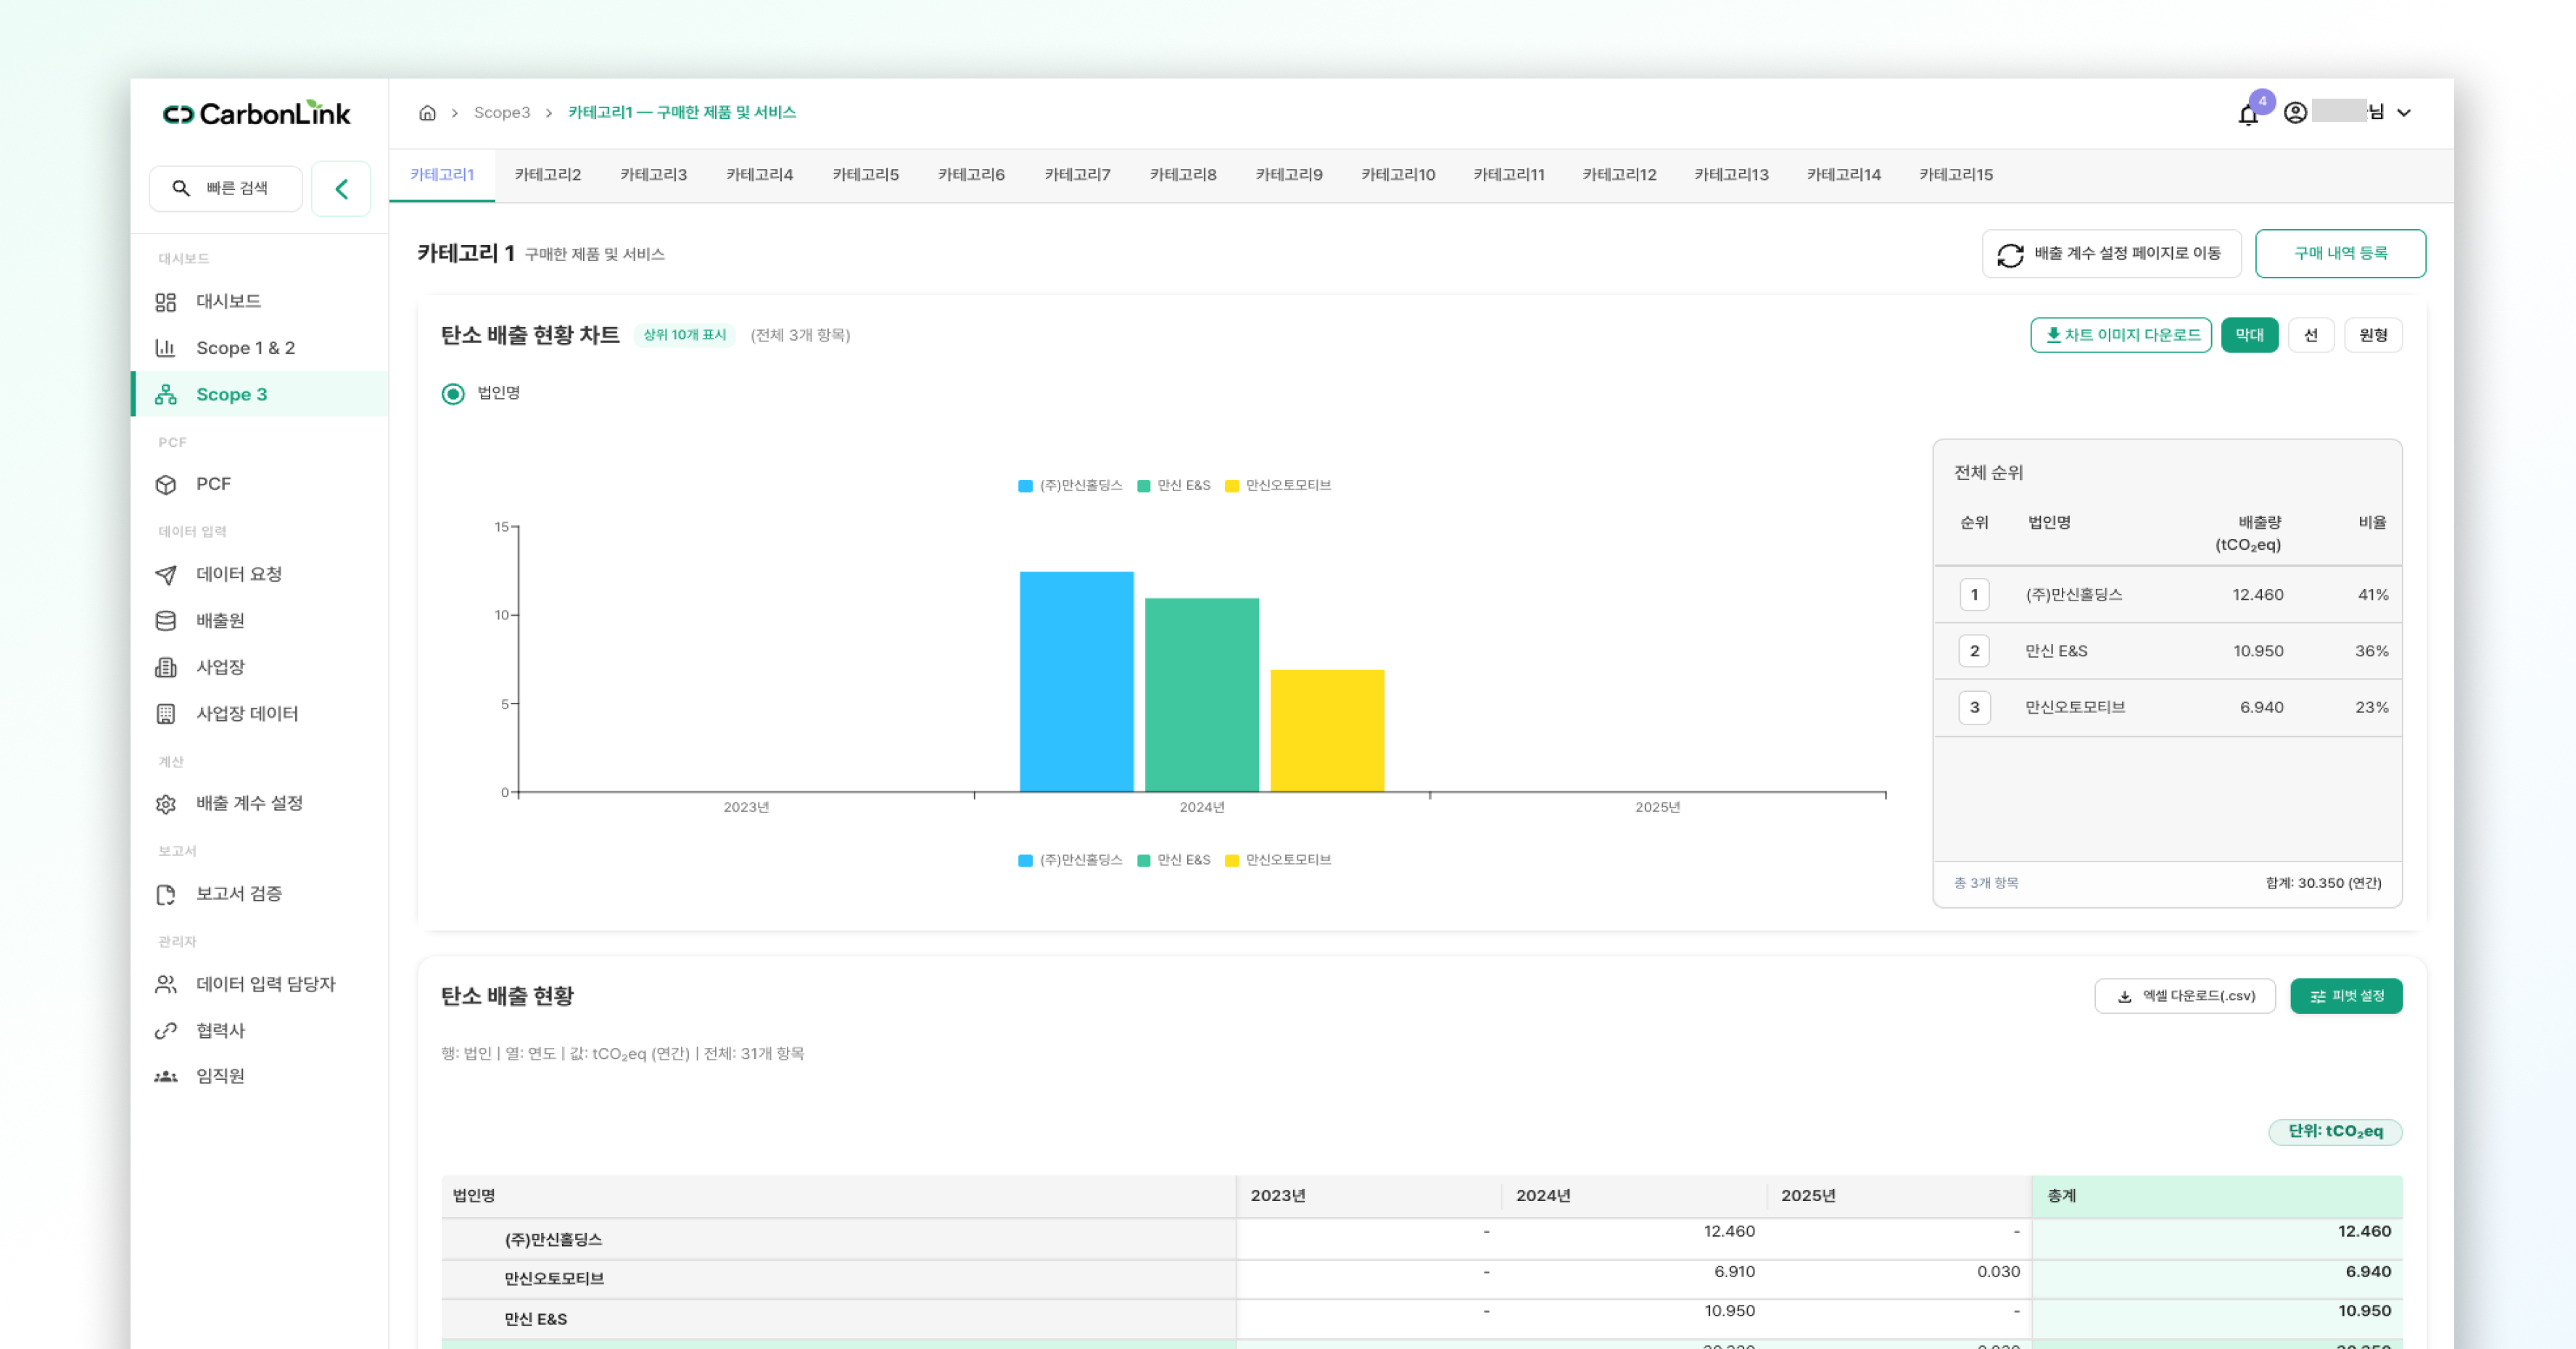This screenshot has width=2576, height=1349.
Task: Toggle (주)만신홀딩스 in the bottom chart legend
Action: click(1070, 860)
